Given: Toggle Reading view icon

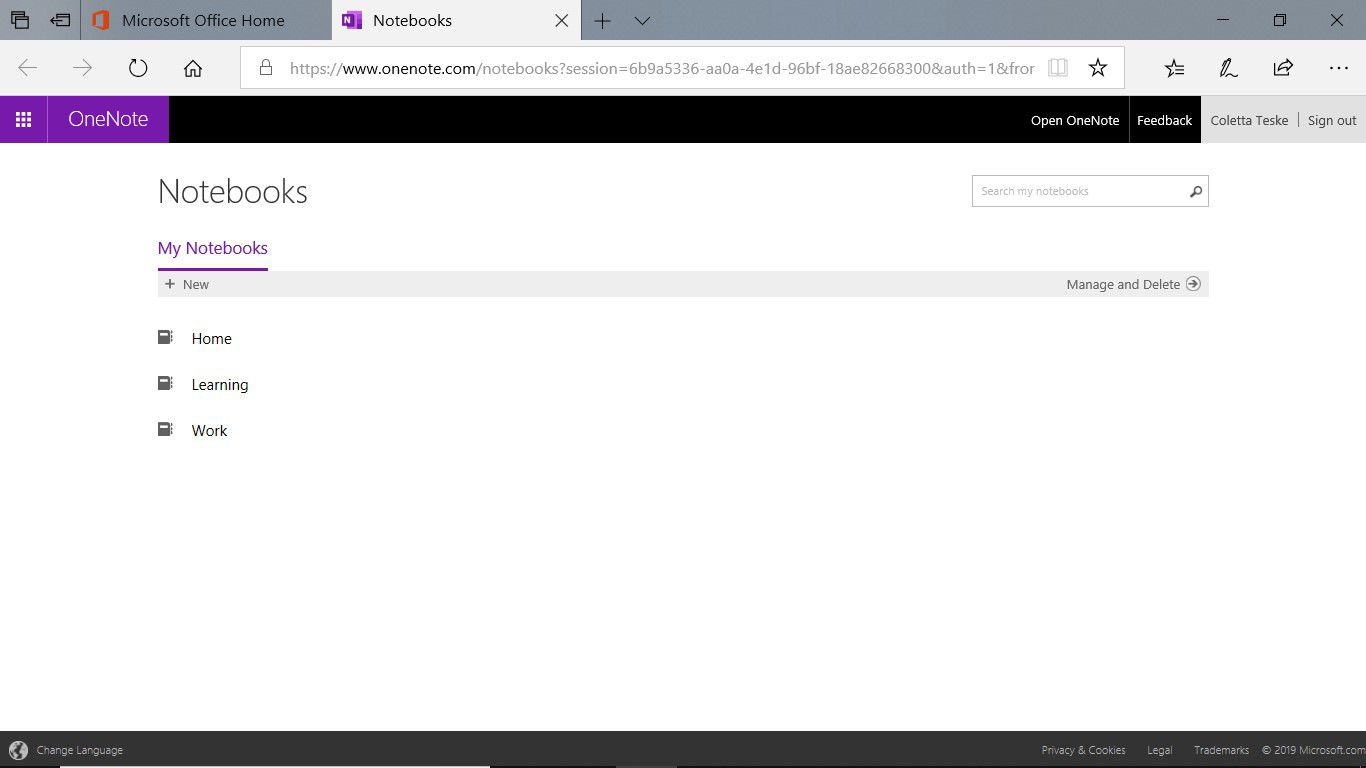Looking at the screenshot, I should pyautogui.click(x=1058, y=68).
